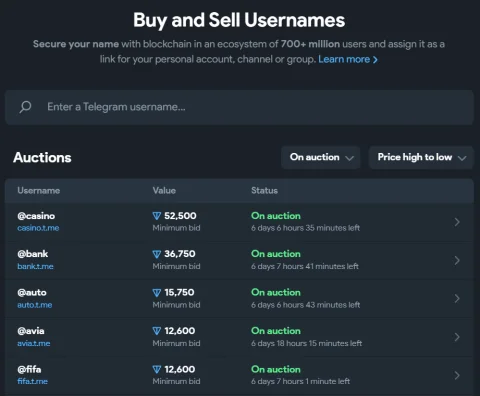Click the Username column header
Viewport: 480px width, 396px height.
(x=39, y=191)
